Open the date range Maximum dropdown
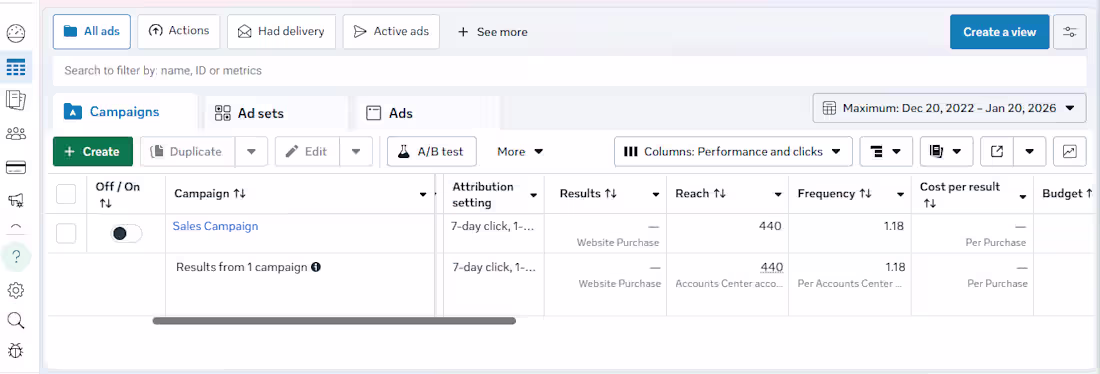Screen dimensions: 1100x374 [x=949, y=108]
